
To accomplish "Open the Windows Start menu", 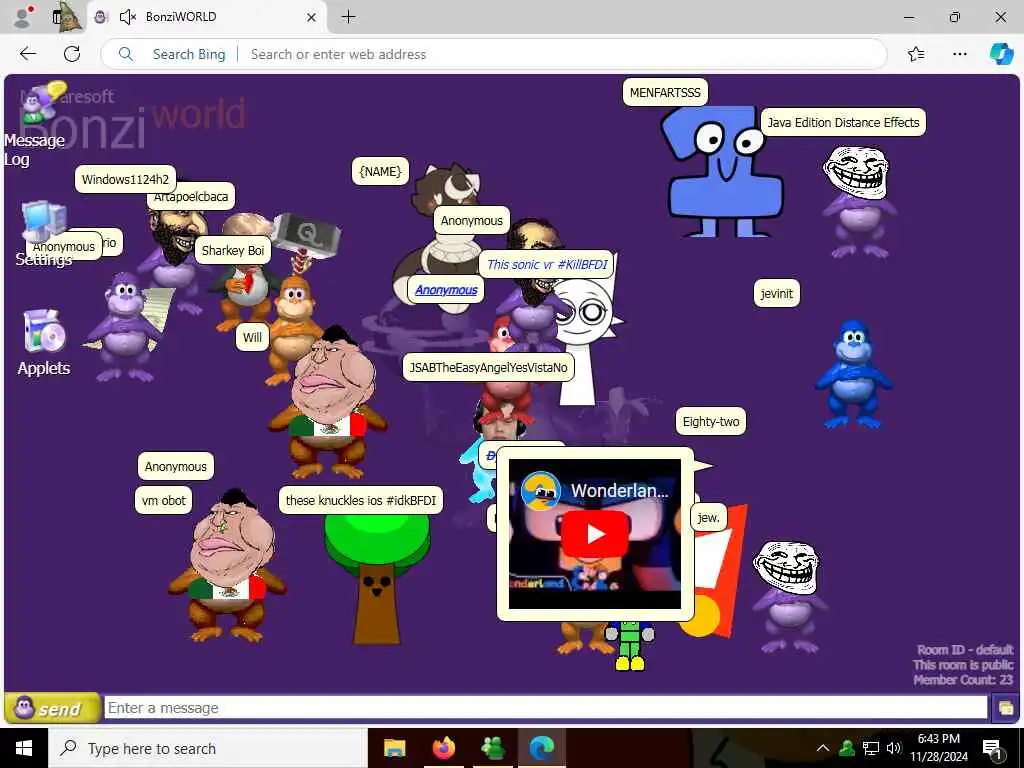I will tap(24, 748).
